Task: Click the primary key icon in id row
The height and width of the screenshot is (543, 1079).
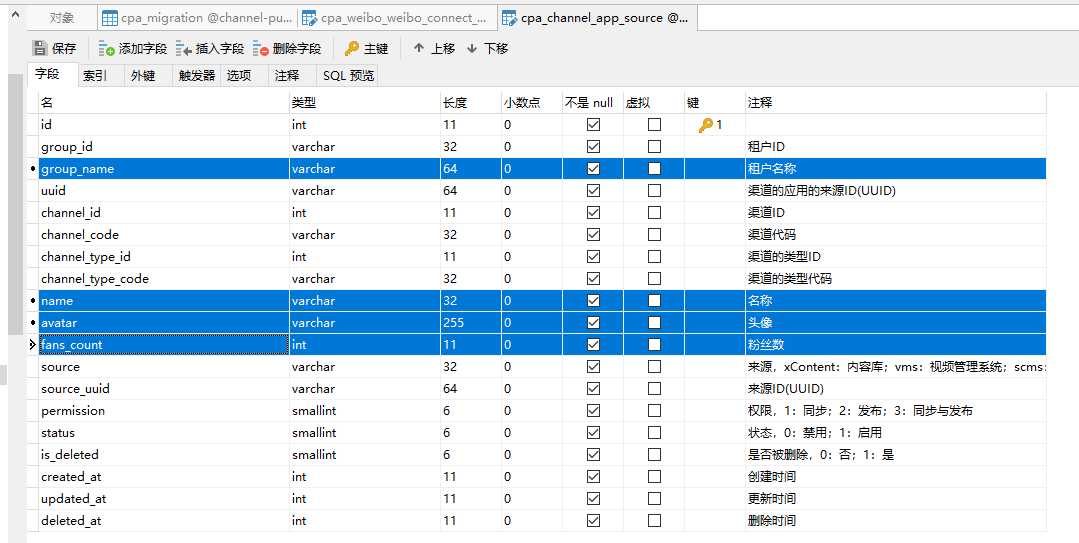Action: (706, 125)
